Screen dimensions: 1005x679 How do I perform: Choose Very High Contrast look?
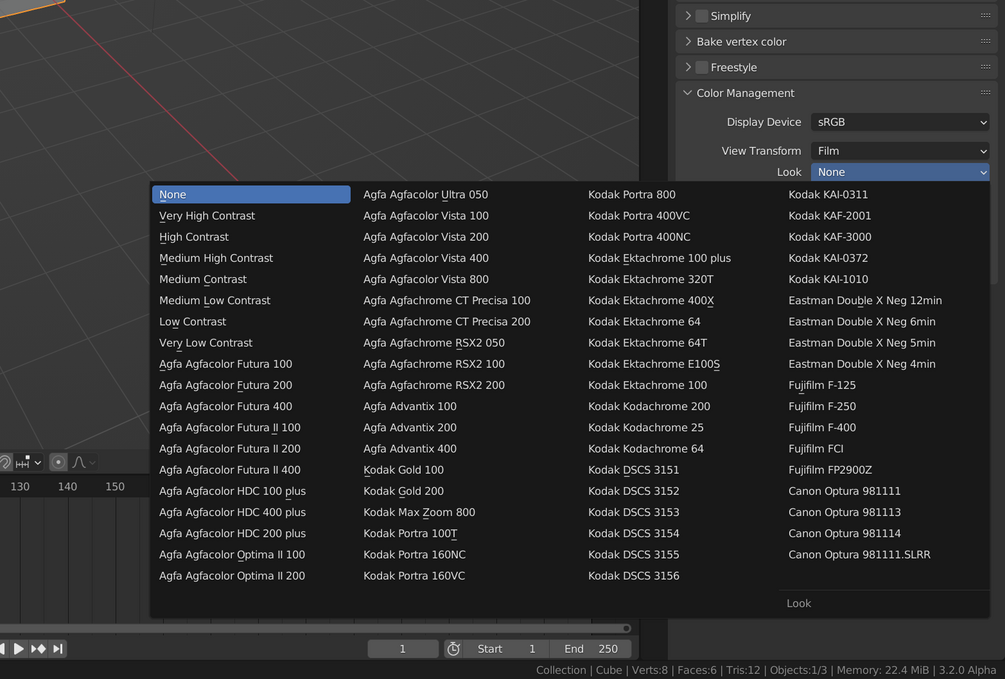coord(206,215)
